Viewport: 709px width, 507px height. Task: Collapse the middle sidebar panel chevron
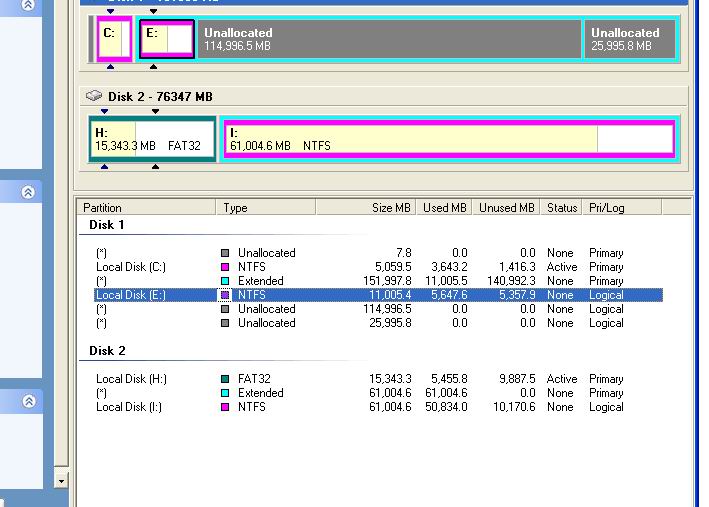[28, 192]
